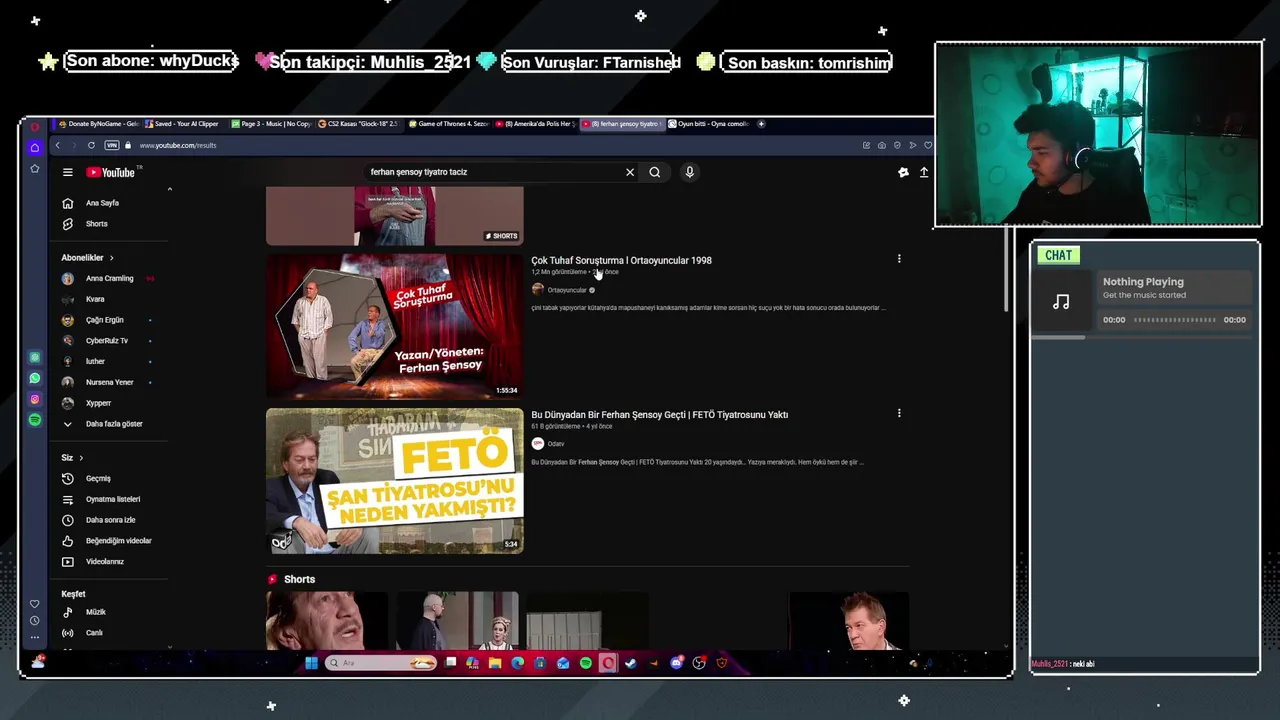This screenshot has width=1280, height=720.
Task: Expand Daha fazla göster
Action: click(x=113, y=424)
